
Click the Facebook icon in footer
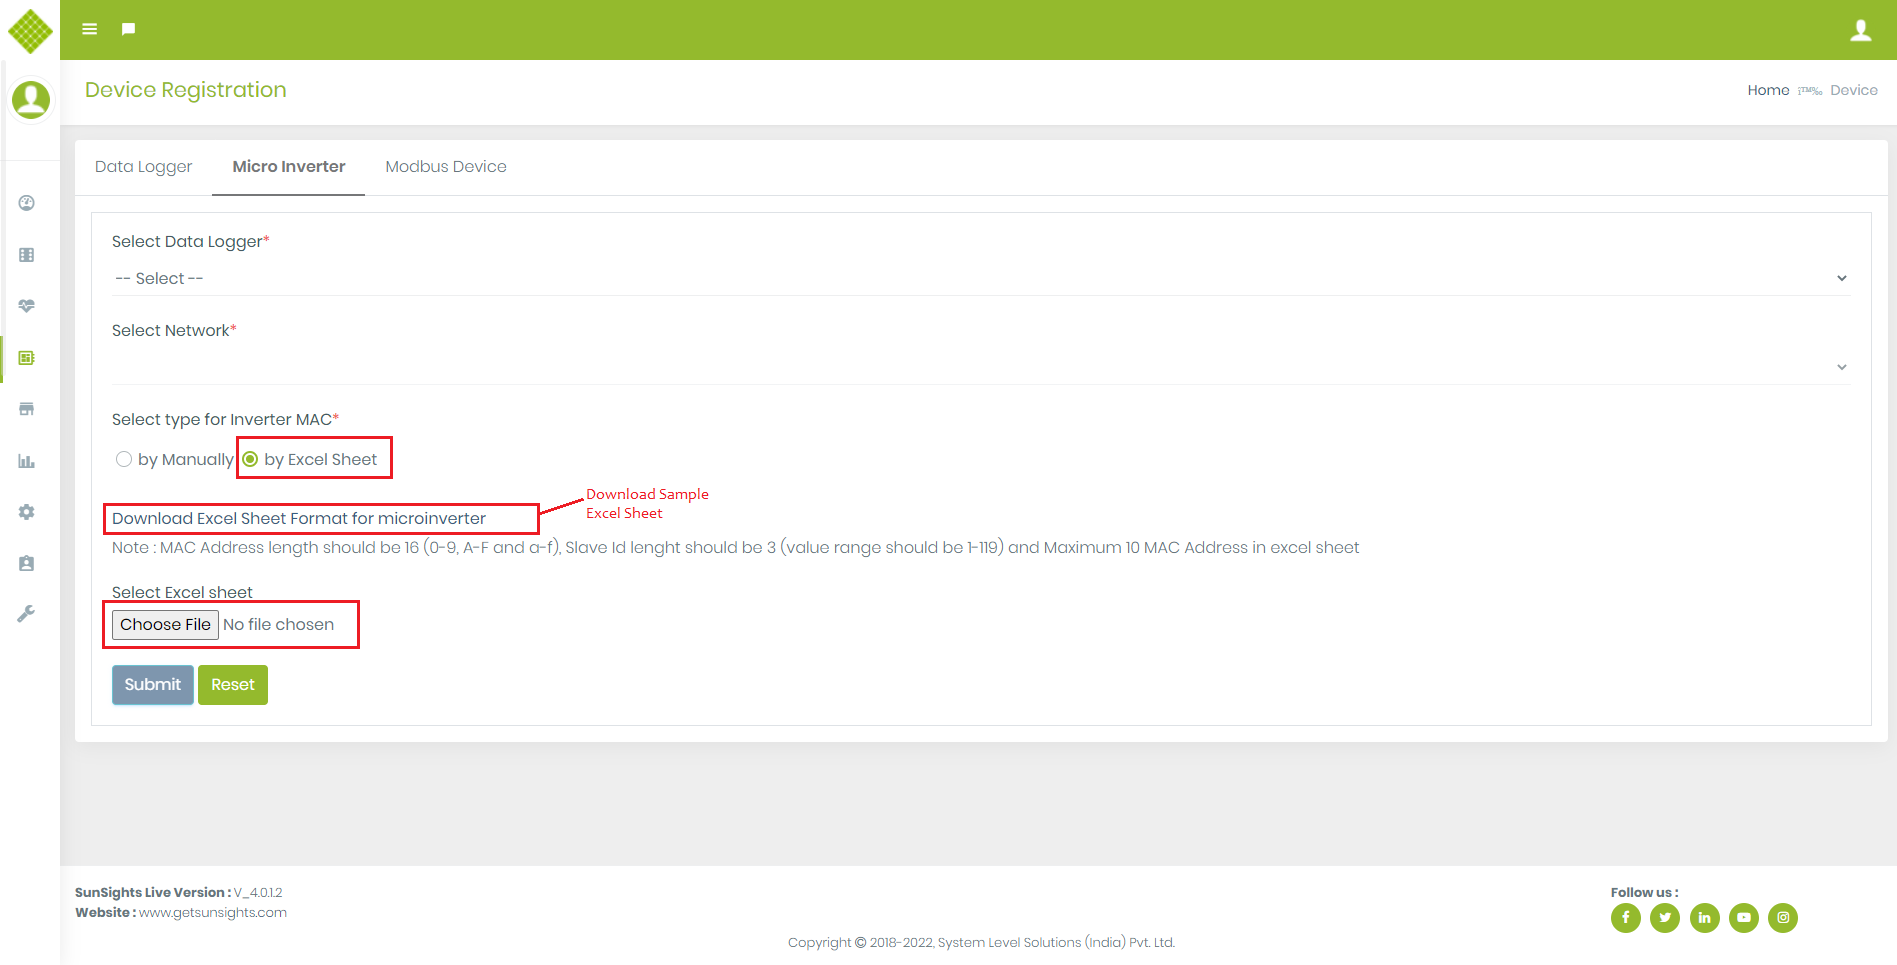pos(1625,917)
